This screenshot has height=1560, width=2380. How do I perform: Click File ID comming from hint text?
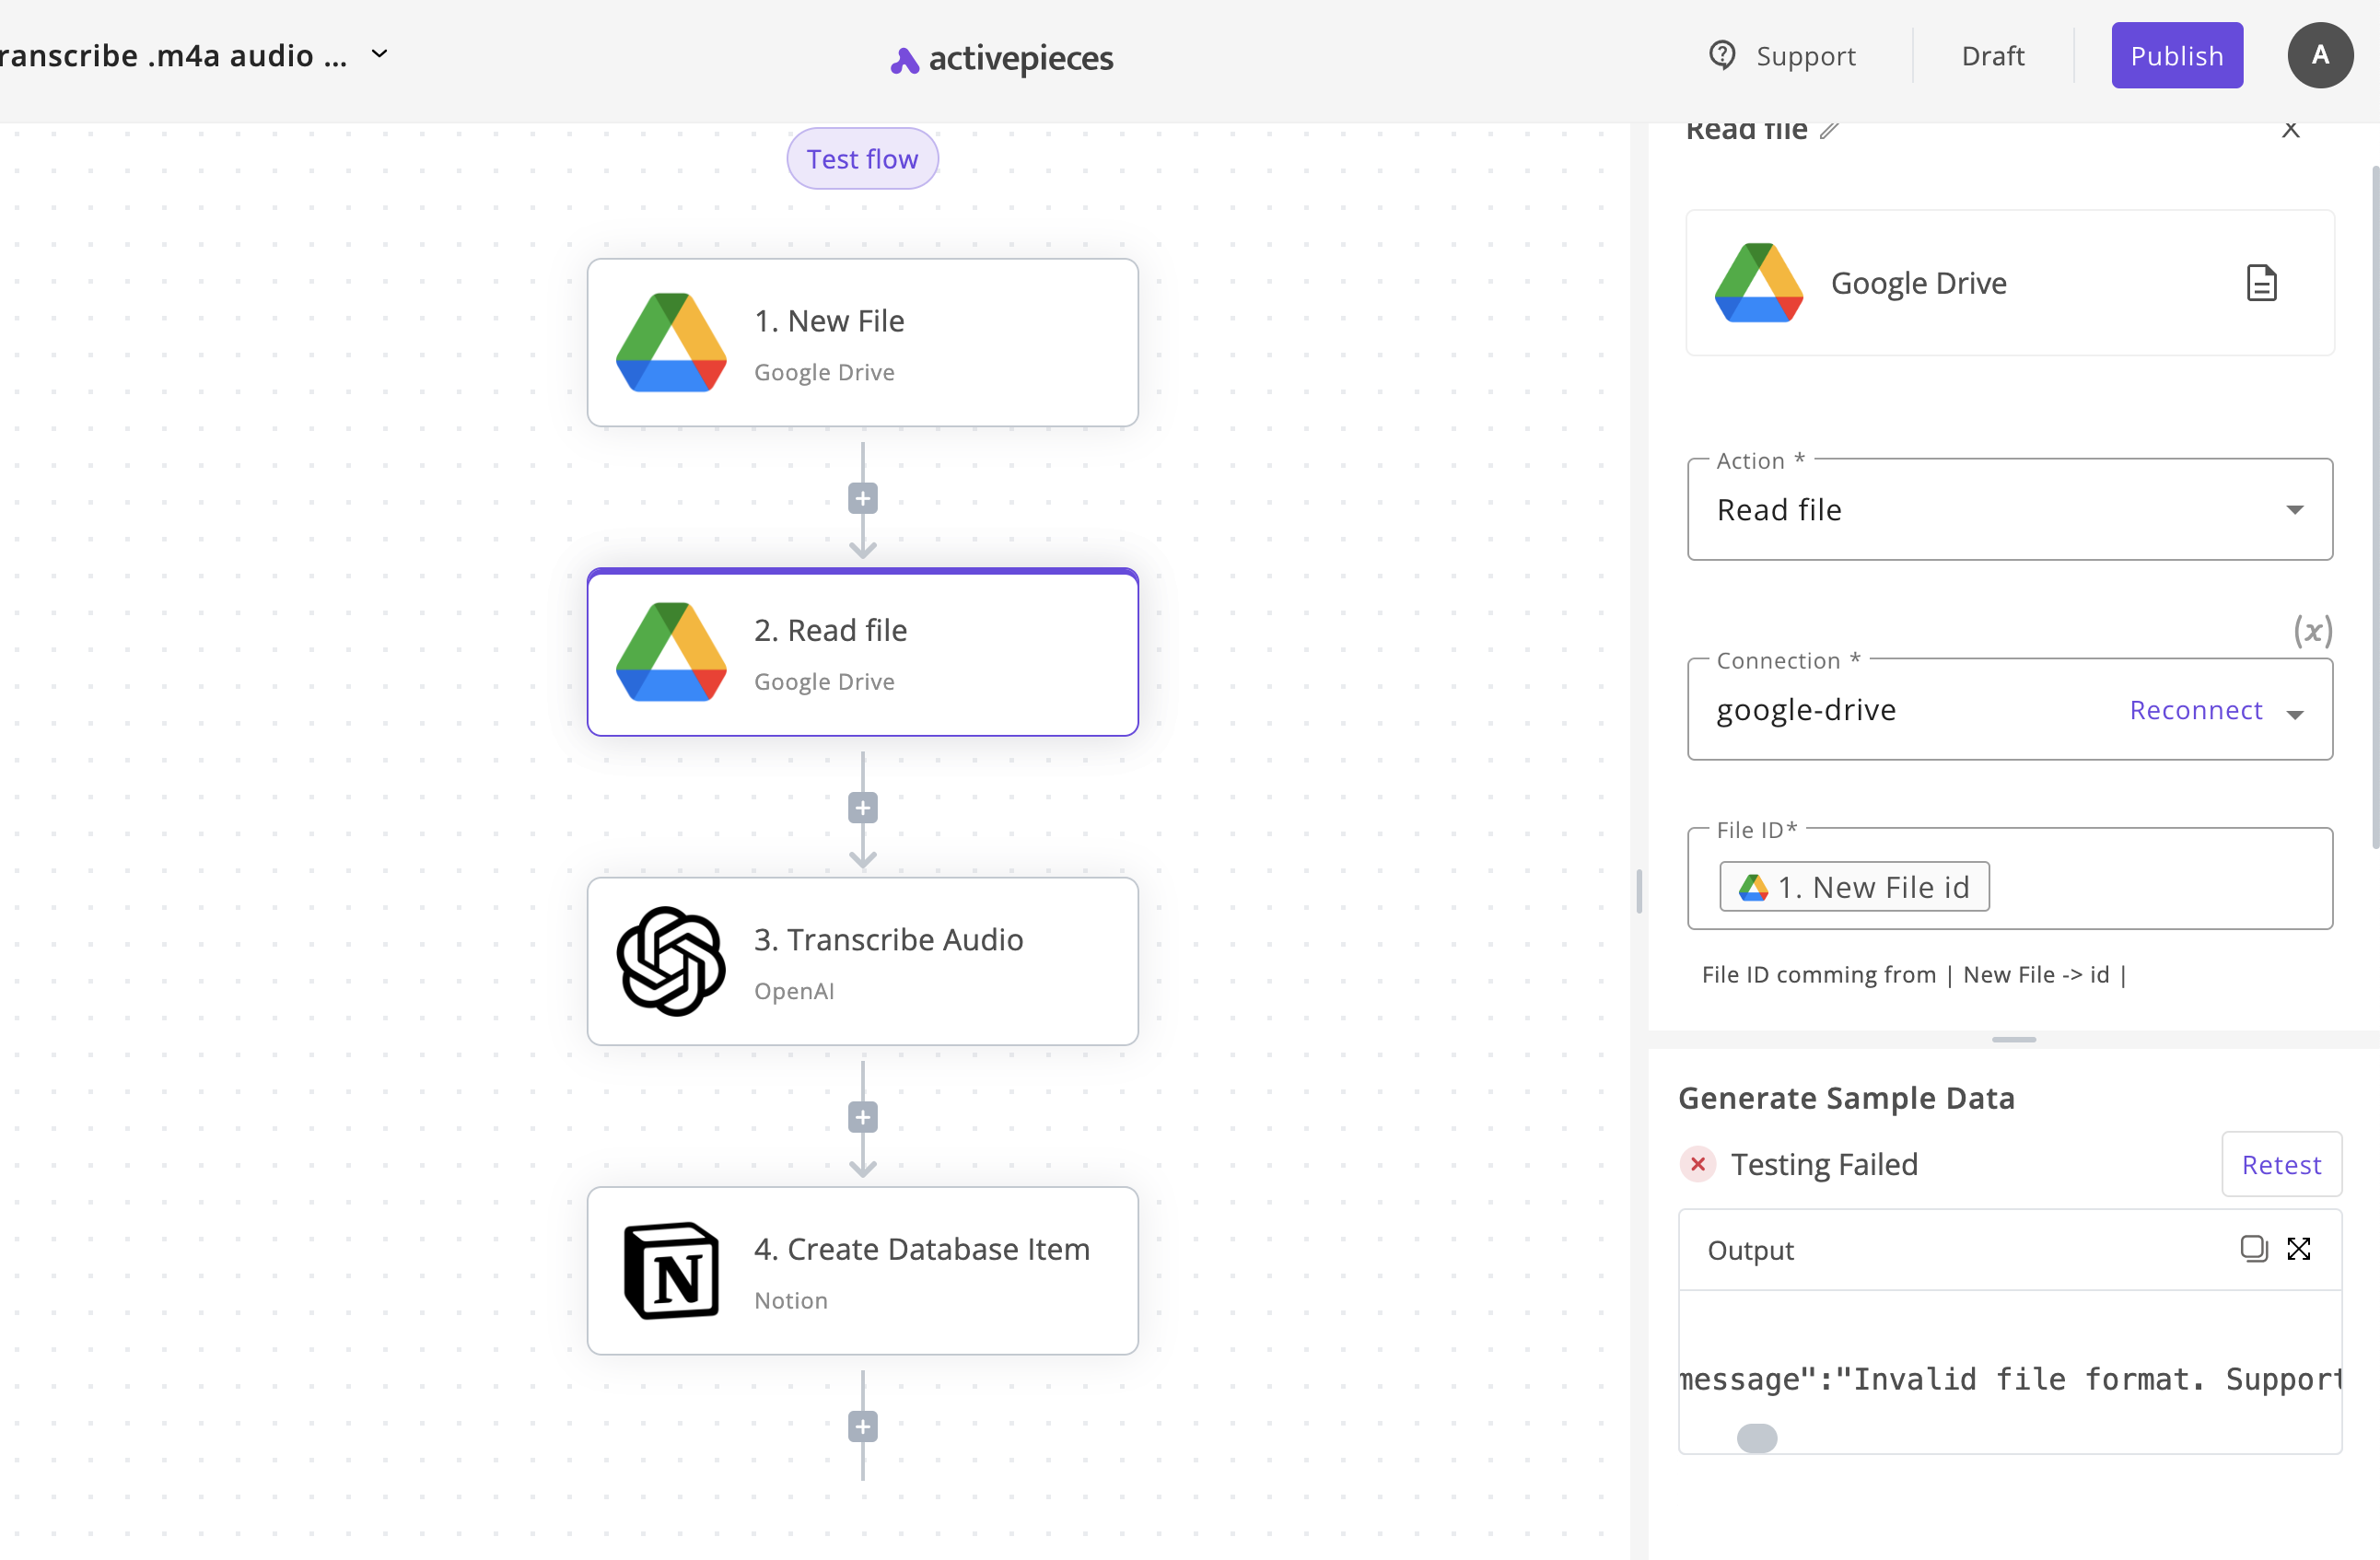tap(1914, 974)
